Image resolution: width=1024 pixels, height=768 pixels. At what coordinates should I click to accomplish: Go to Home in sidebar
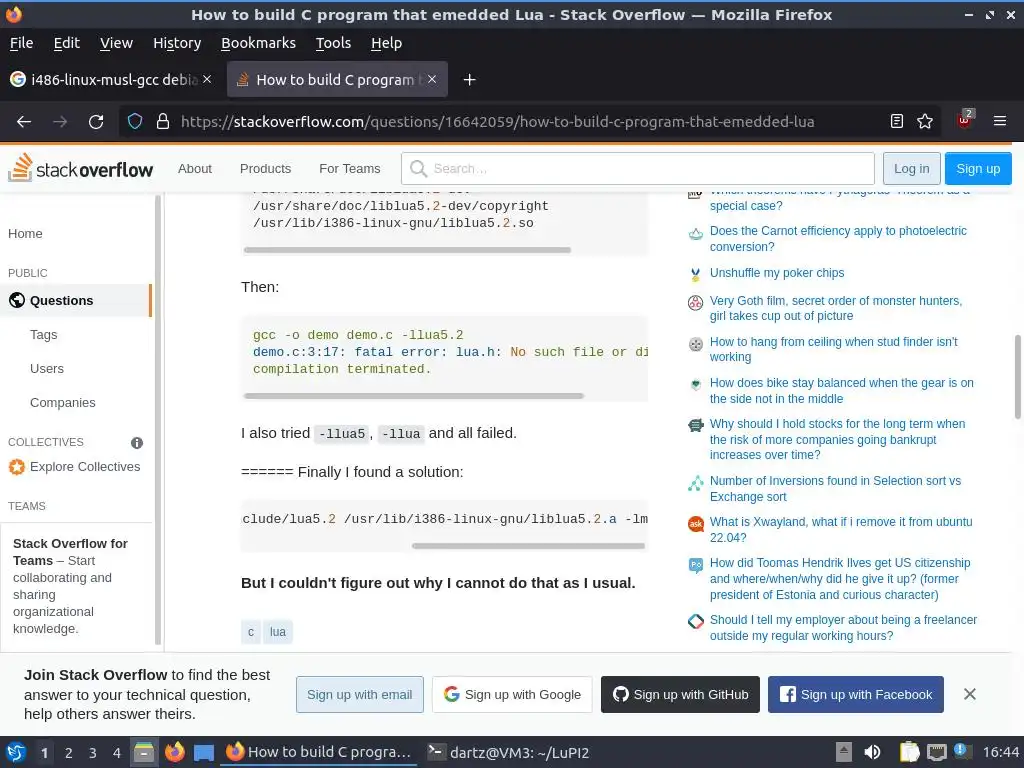[x=25, y=234]
